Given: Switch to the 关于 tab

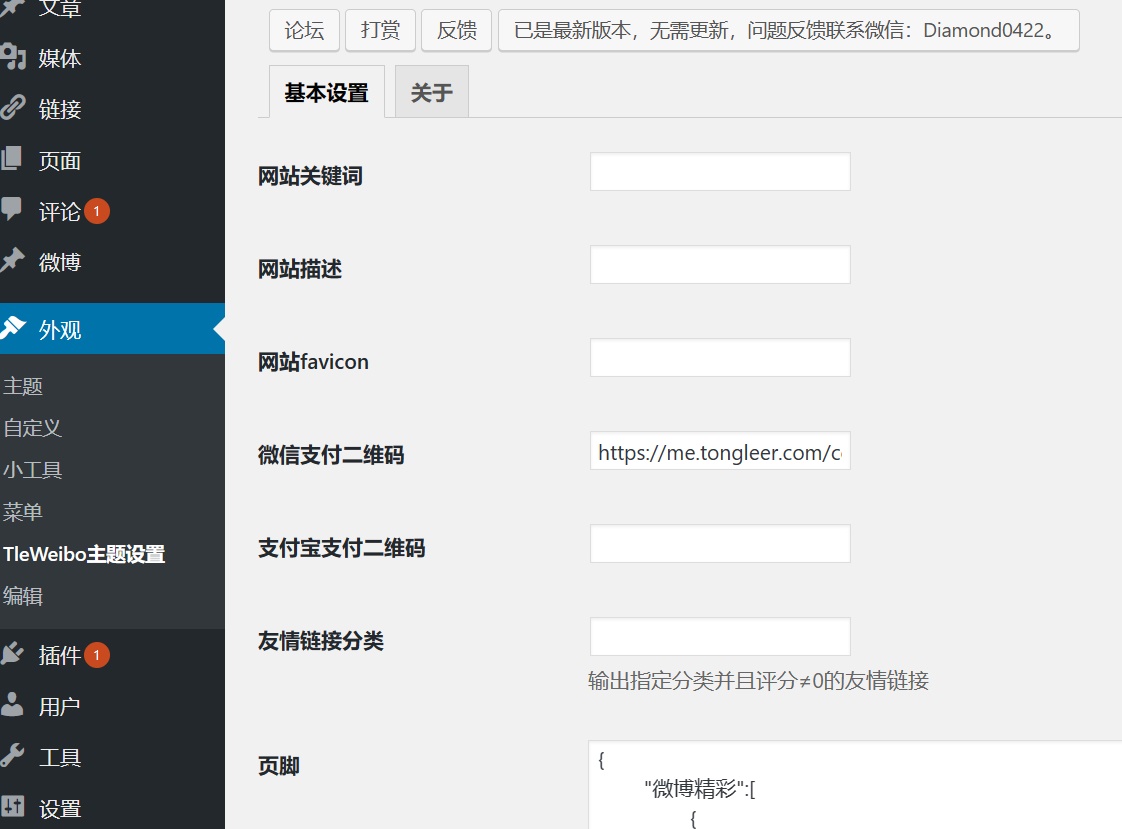Looking at the screenshot, I should coord(431,93).
